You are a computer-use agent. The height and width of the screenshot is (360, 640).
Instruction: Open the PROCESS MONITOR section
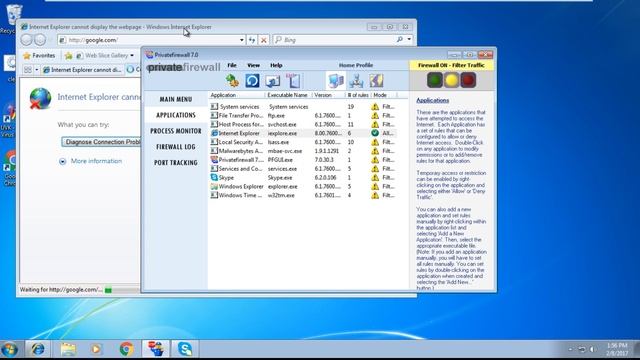[176, 131]
